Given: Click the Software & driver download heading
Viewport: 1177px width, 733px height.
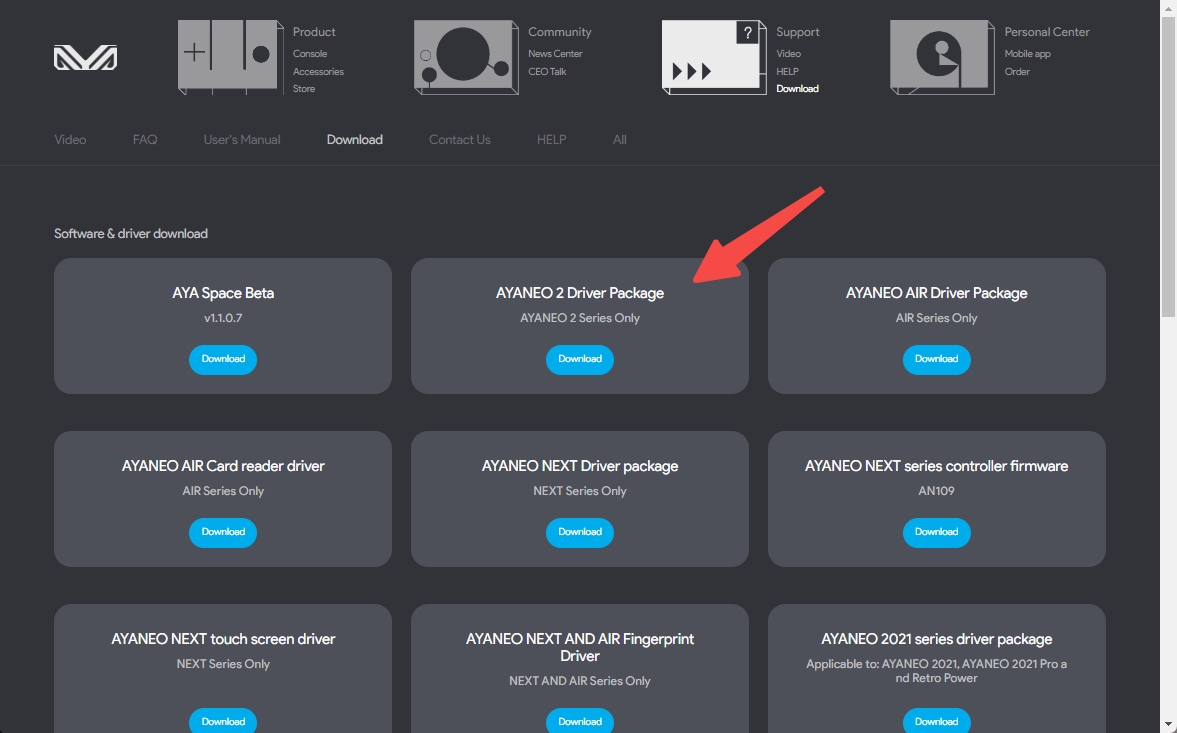Looking at the screenshot, I should [x=131, y=233].
